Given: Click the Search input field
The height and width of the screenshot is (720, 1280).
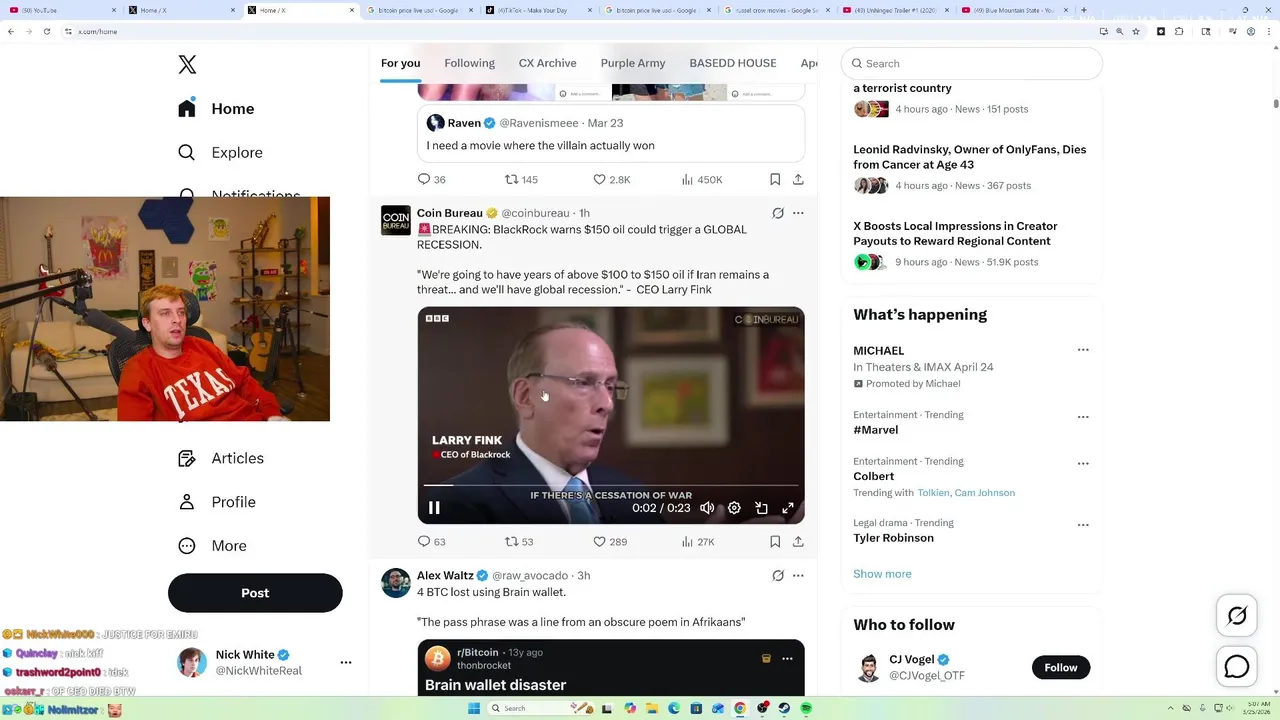Looking at the screenshot, I should pos(972,63).
